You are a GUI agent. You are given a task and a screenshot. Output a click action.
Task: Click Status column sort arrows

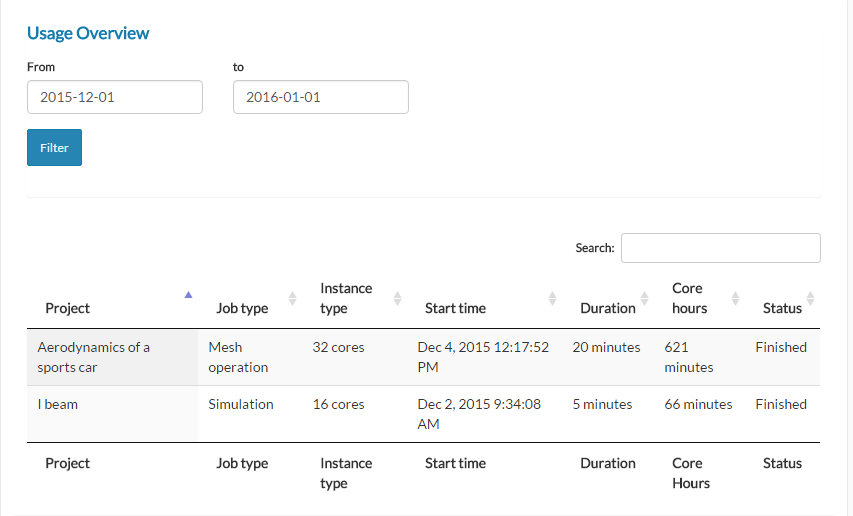[x=810, y=298]
